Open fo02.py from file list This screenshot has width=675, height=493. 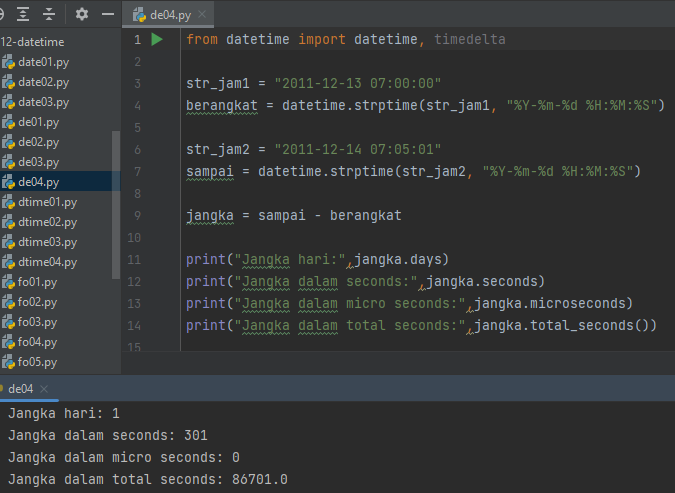pos(37,302)
